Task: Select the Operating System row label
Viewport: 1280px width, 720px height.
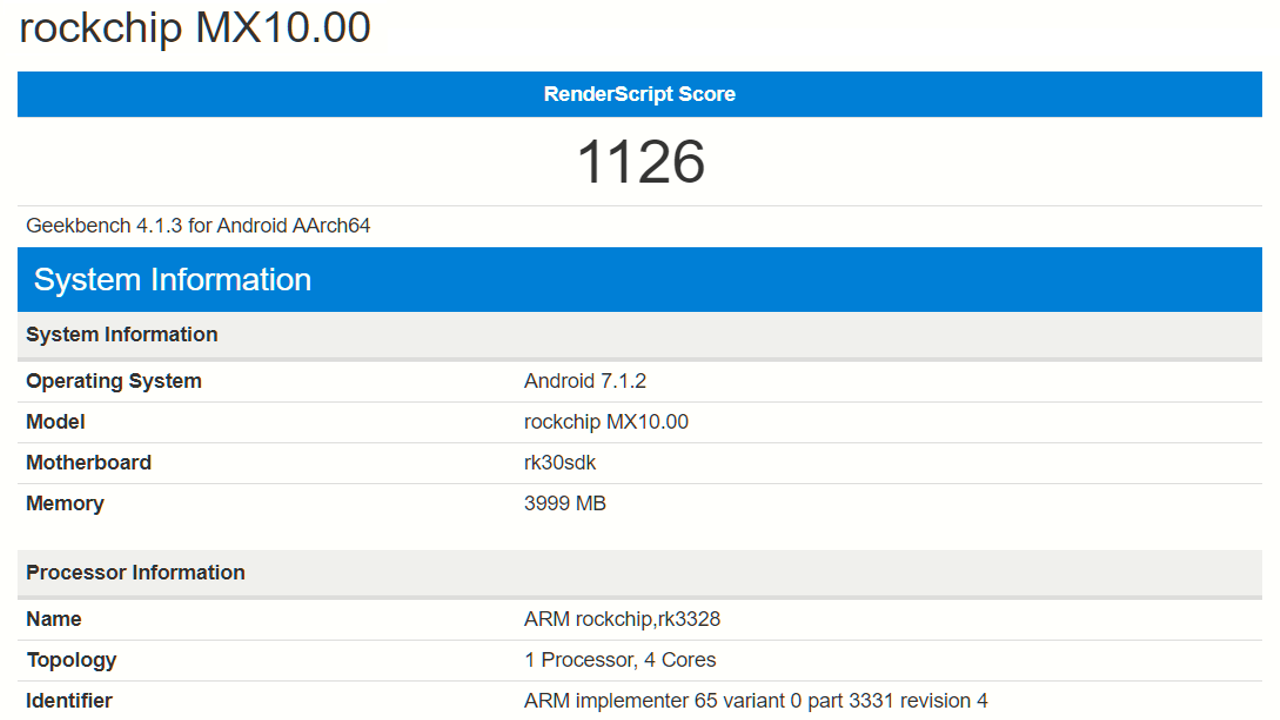Action: [114, 381]
